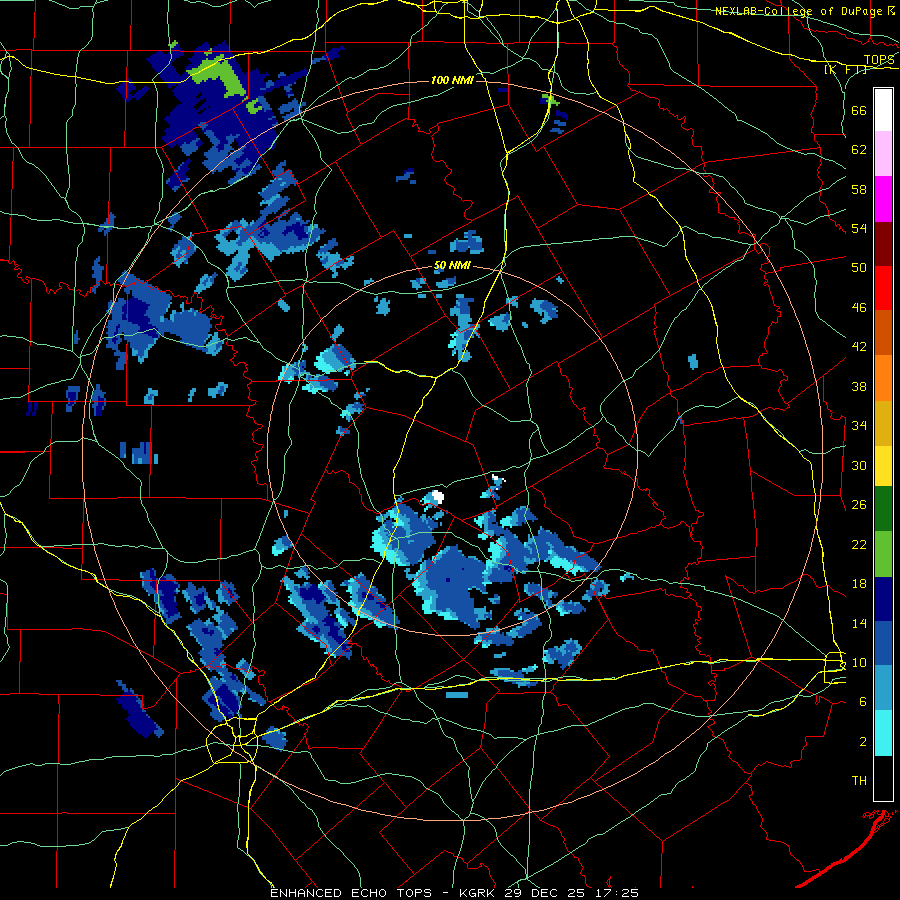Click the 'KGRK' station identifier in the caption

click(478, 893)
